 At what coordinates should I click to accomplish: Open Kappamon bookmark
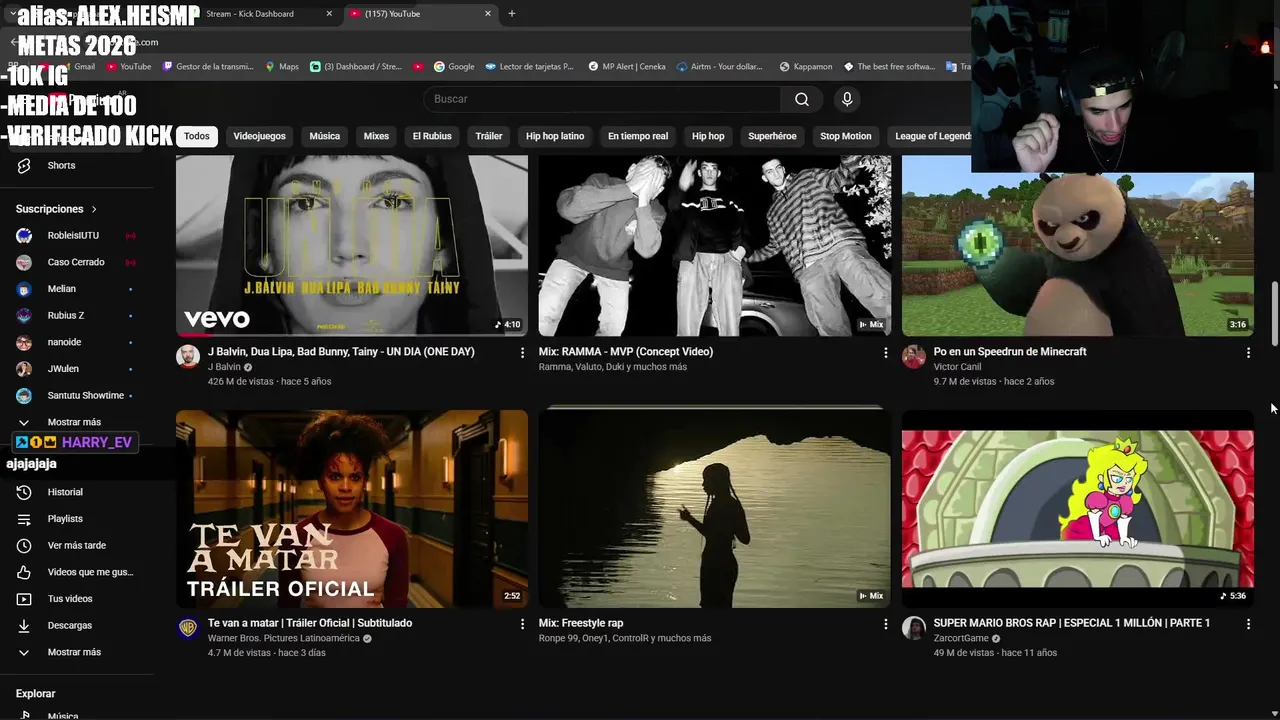point(805,67)
